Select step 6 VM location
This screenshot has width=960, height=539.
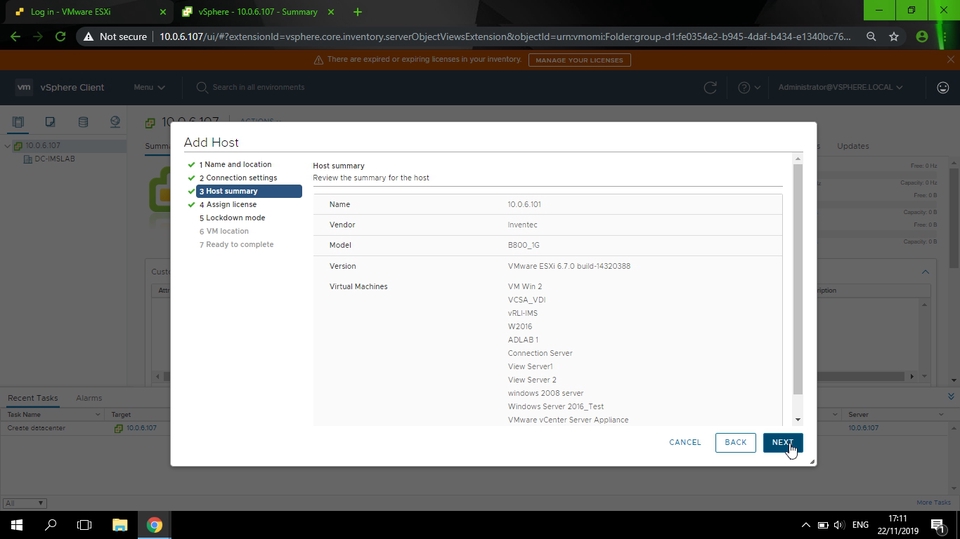tap(224, 231)
